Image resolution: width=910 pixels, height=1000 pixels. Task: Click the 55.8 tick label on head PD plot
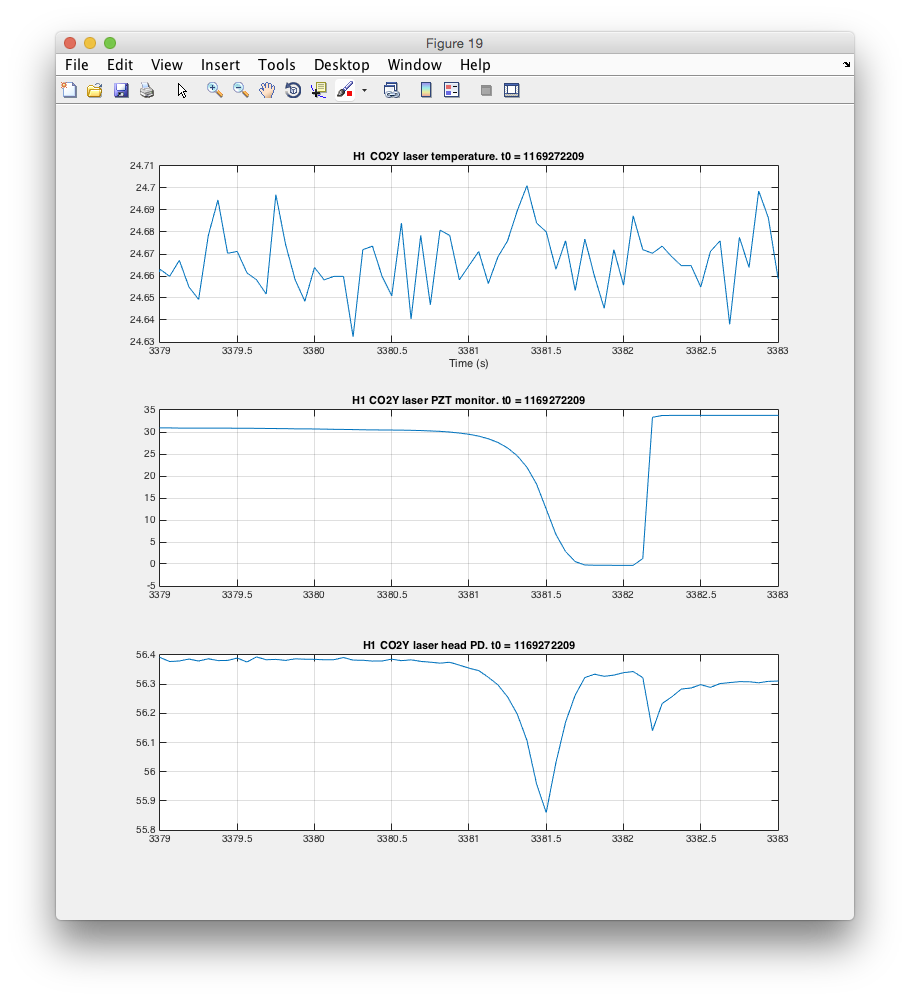145,830
